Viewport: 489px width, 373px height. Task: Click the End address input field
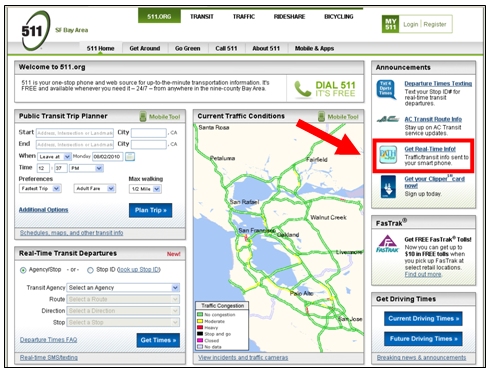75,145
